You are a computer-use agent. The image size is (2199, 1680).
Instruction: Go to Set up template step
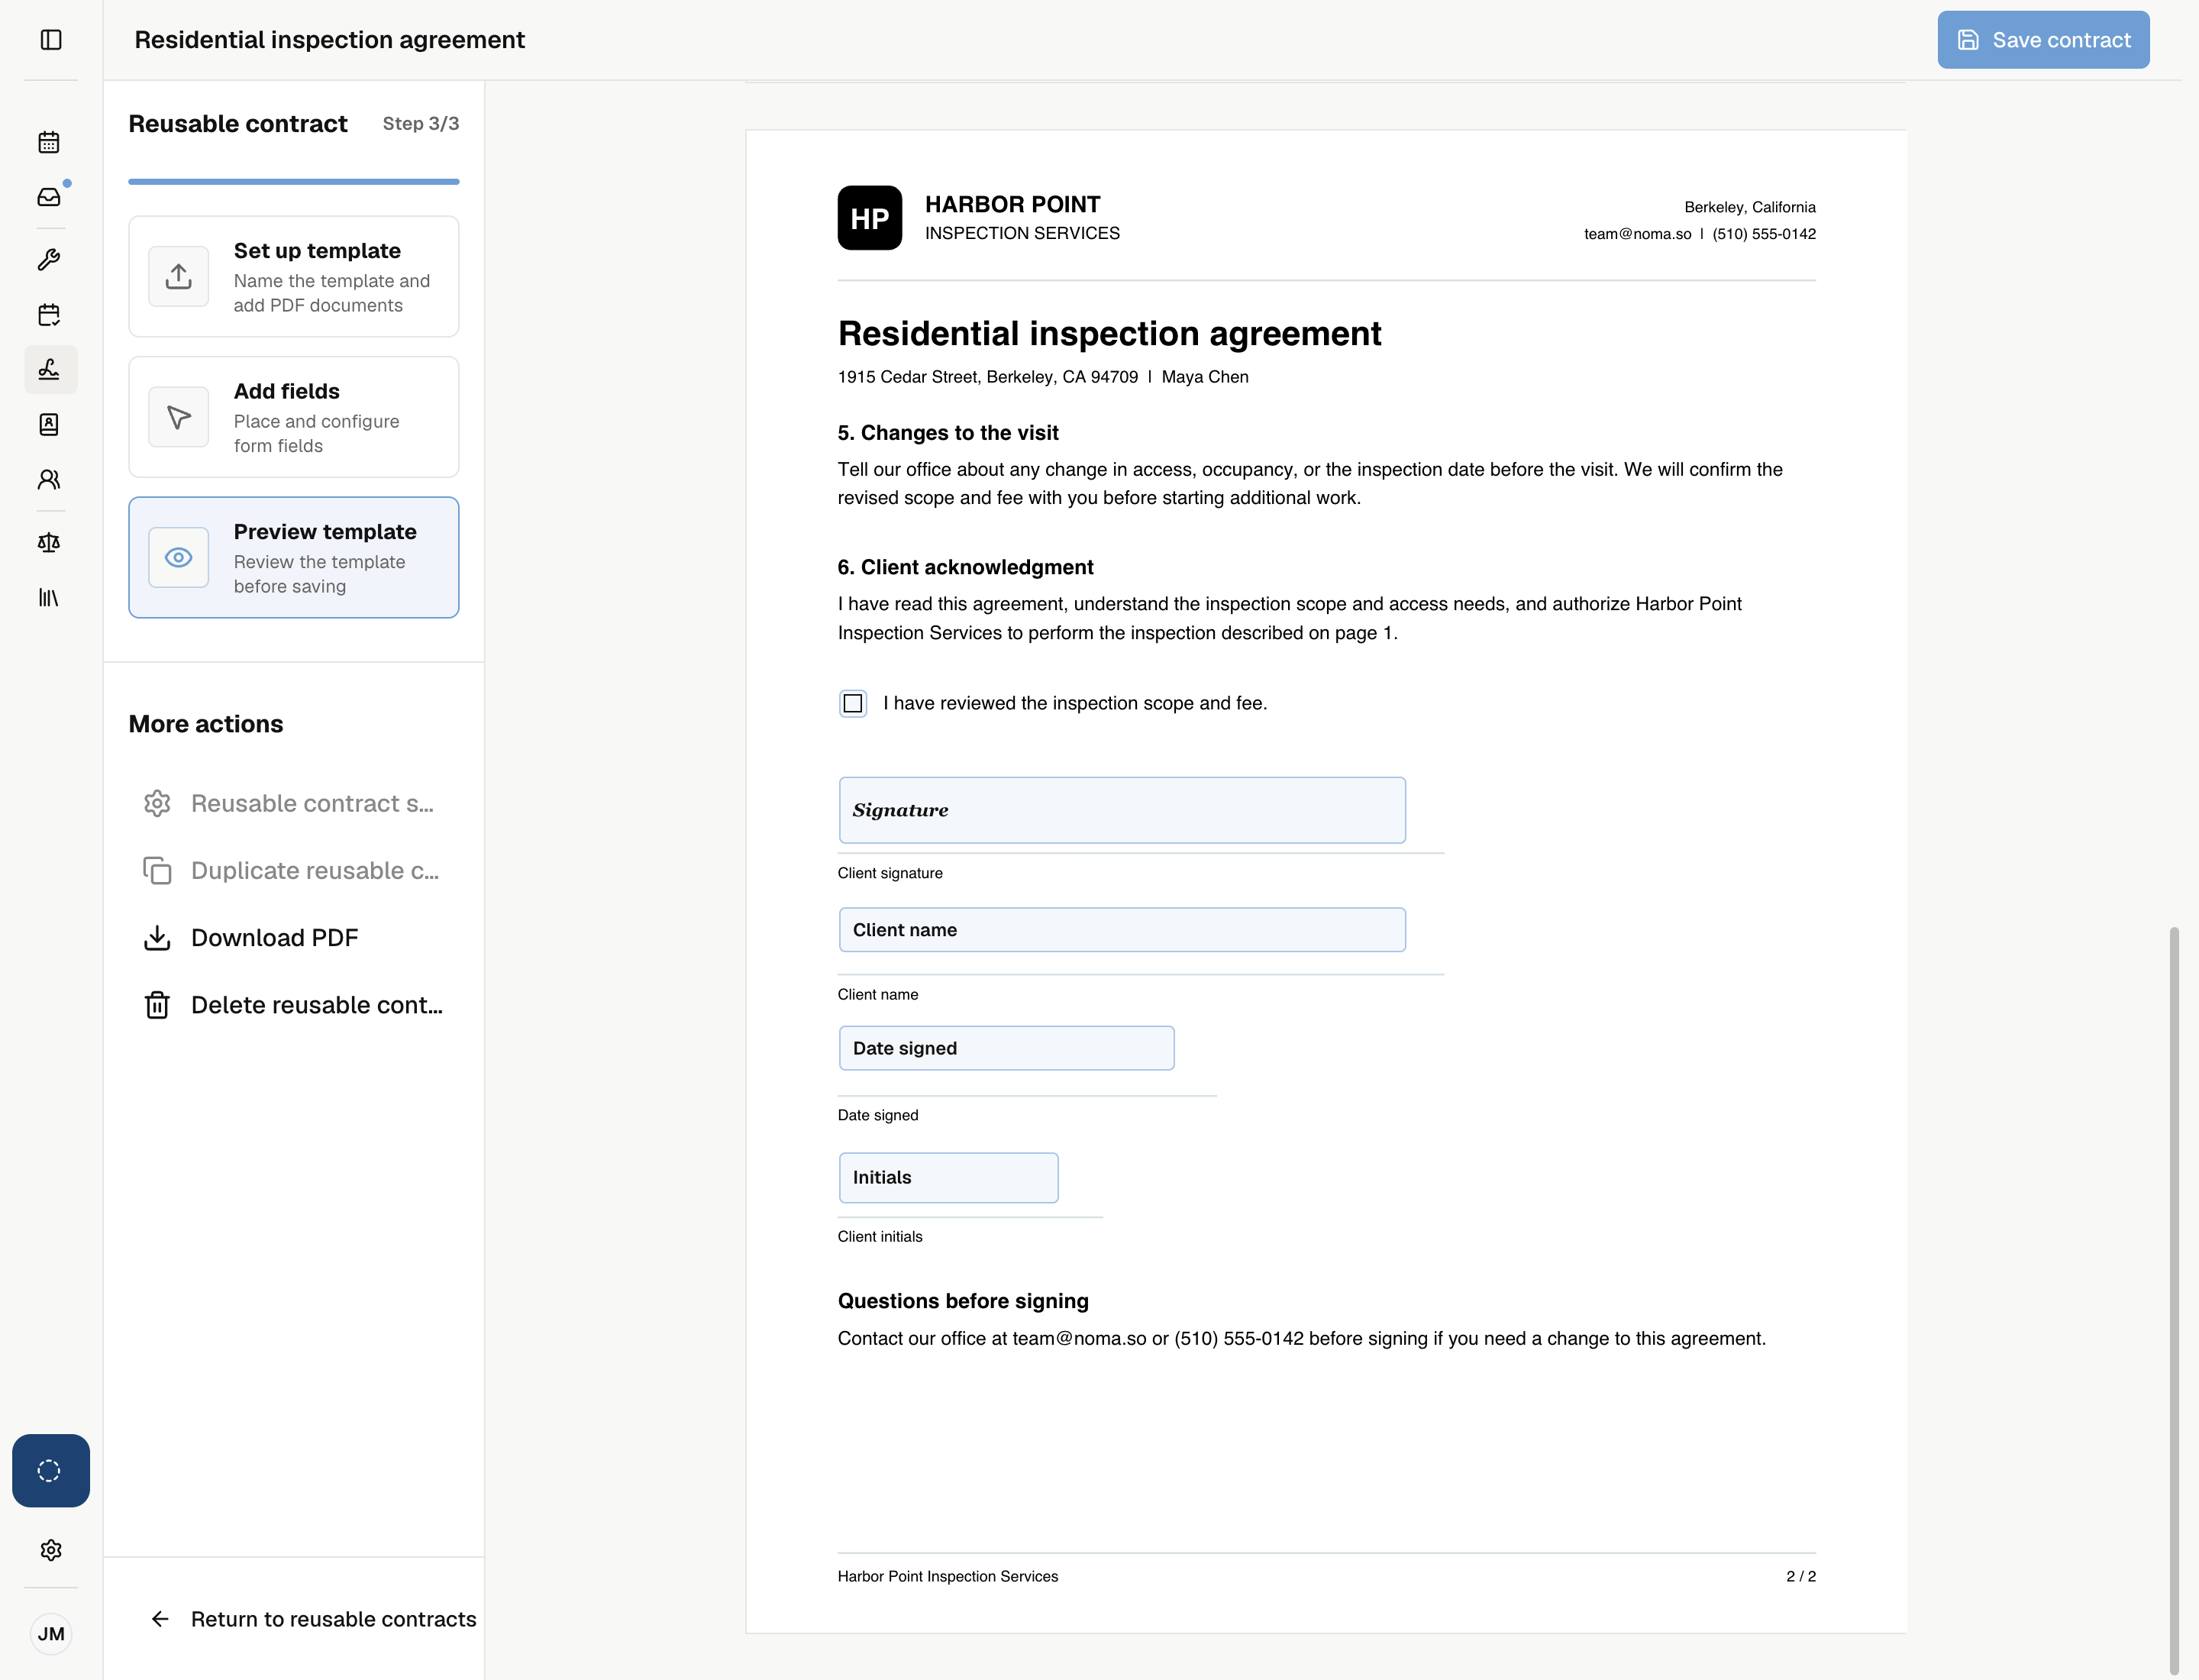pos(294,277)
